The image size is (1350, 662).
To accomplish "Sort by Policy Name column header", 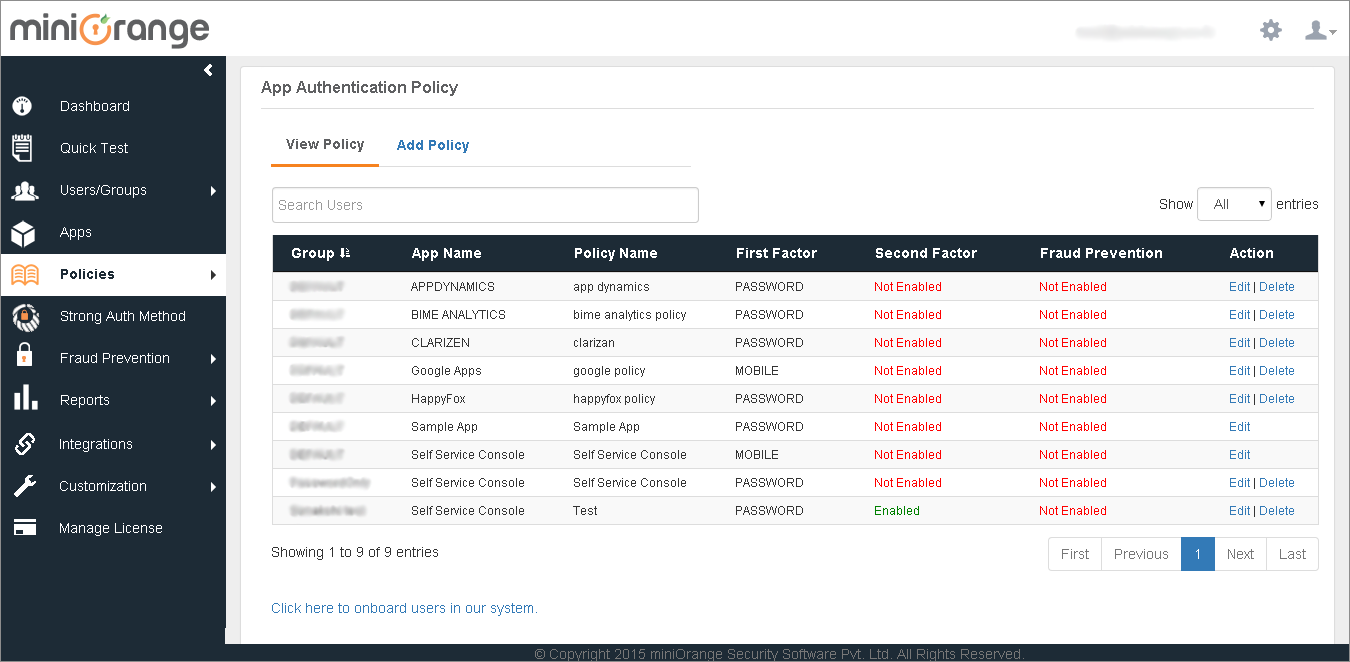I will coord(615,254).
